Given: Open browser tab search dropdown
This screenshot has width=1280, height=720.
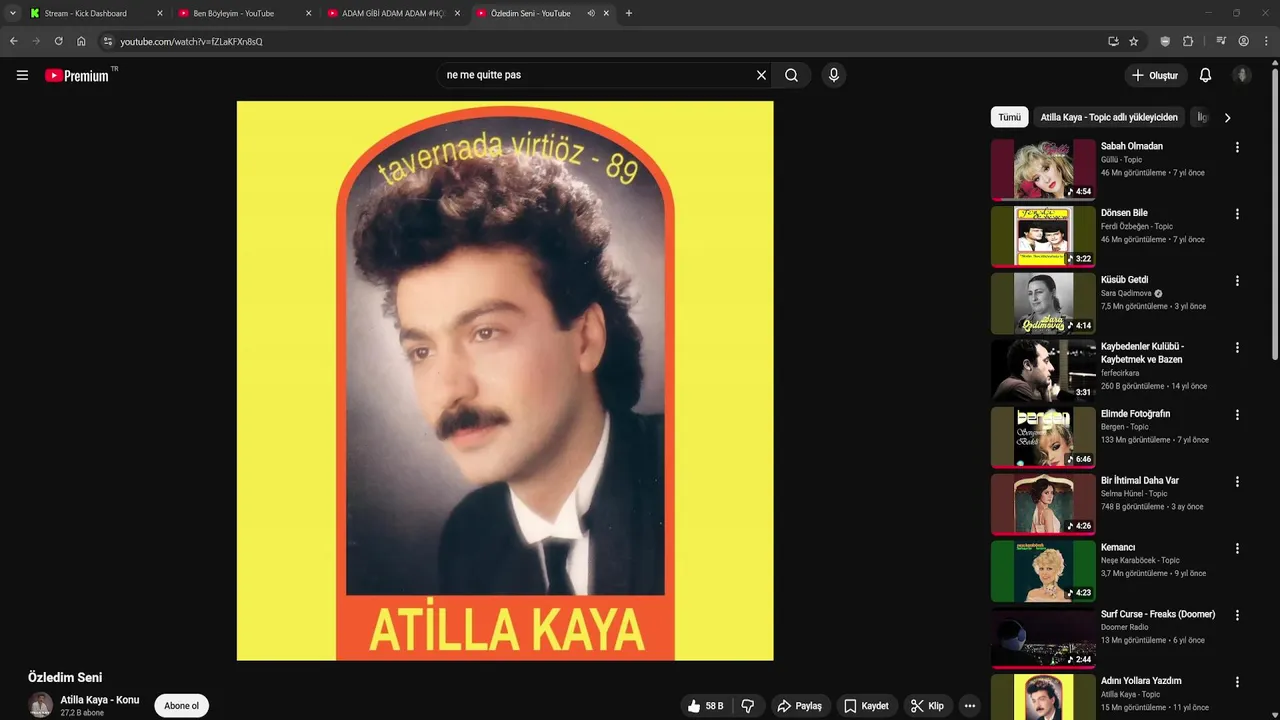Looking at the screenshot, I should [x=12, y=13].
